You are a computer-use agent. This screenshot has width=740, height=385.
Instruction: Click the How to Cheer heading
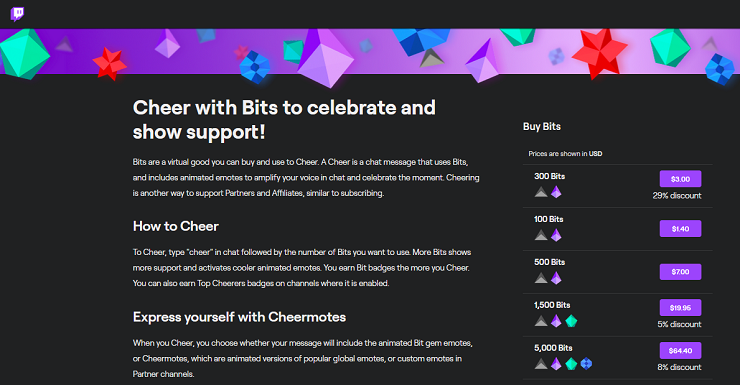[x=176, y=226]
